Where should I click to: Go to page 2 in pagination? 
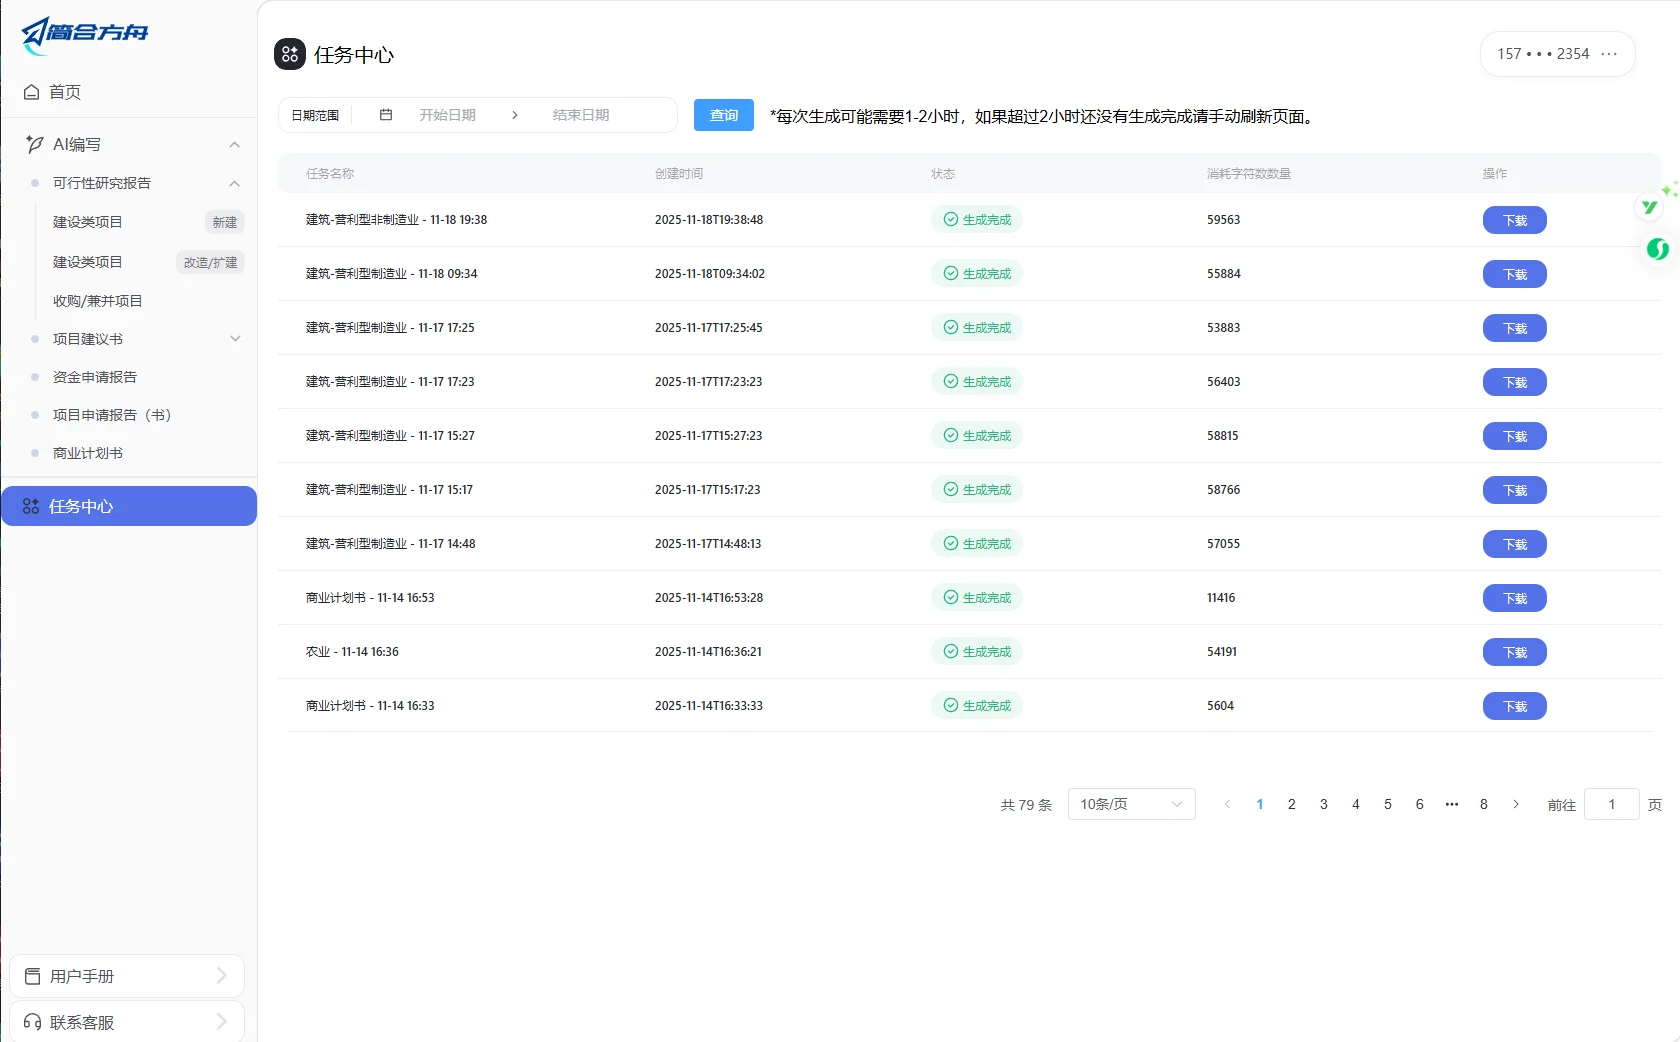(1291, 804)
